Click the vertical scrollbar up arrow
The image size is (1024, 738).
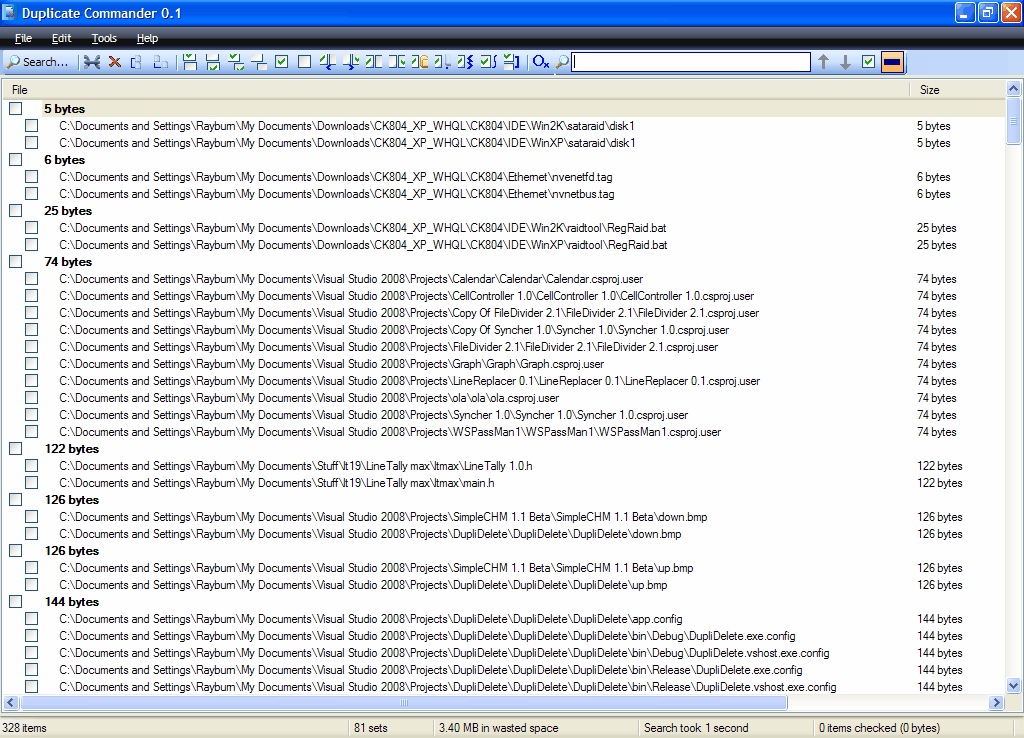pyautogui.click(x=1013, y=88)
